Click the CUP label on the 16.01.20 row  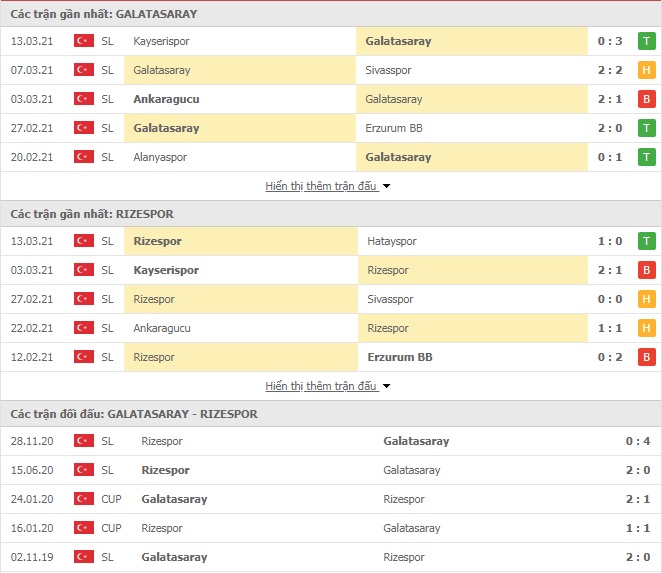111,528
